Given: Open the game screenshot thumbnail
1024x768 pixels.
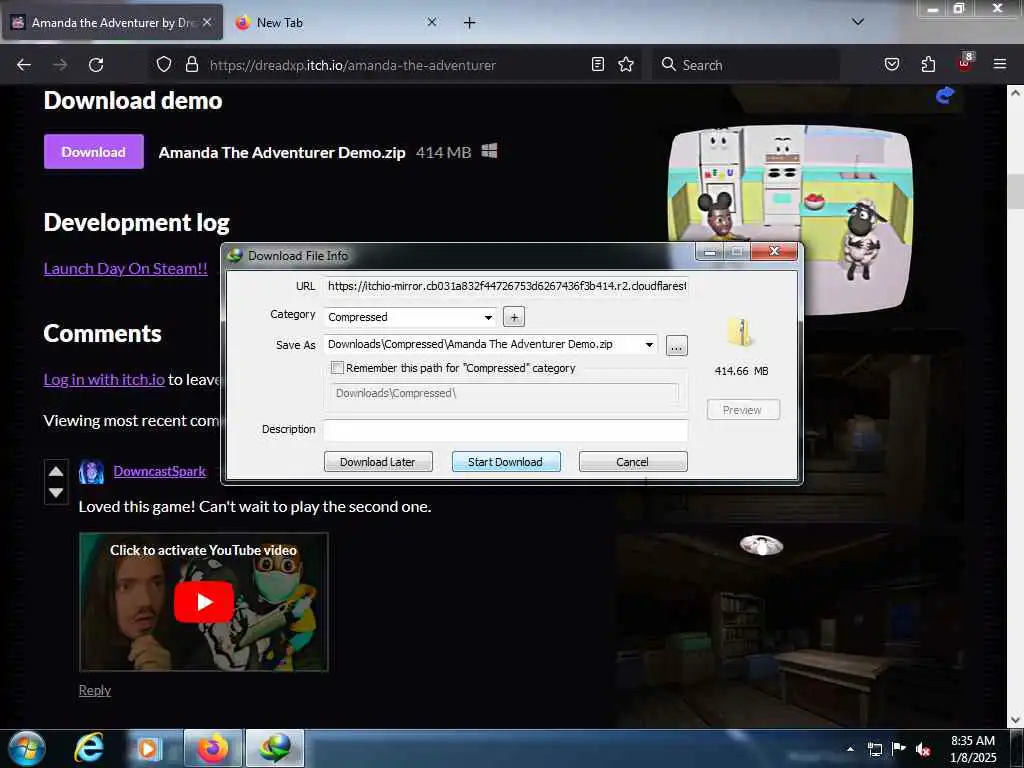Looking at the screenshot, I should click(x=790, y=219).
